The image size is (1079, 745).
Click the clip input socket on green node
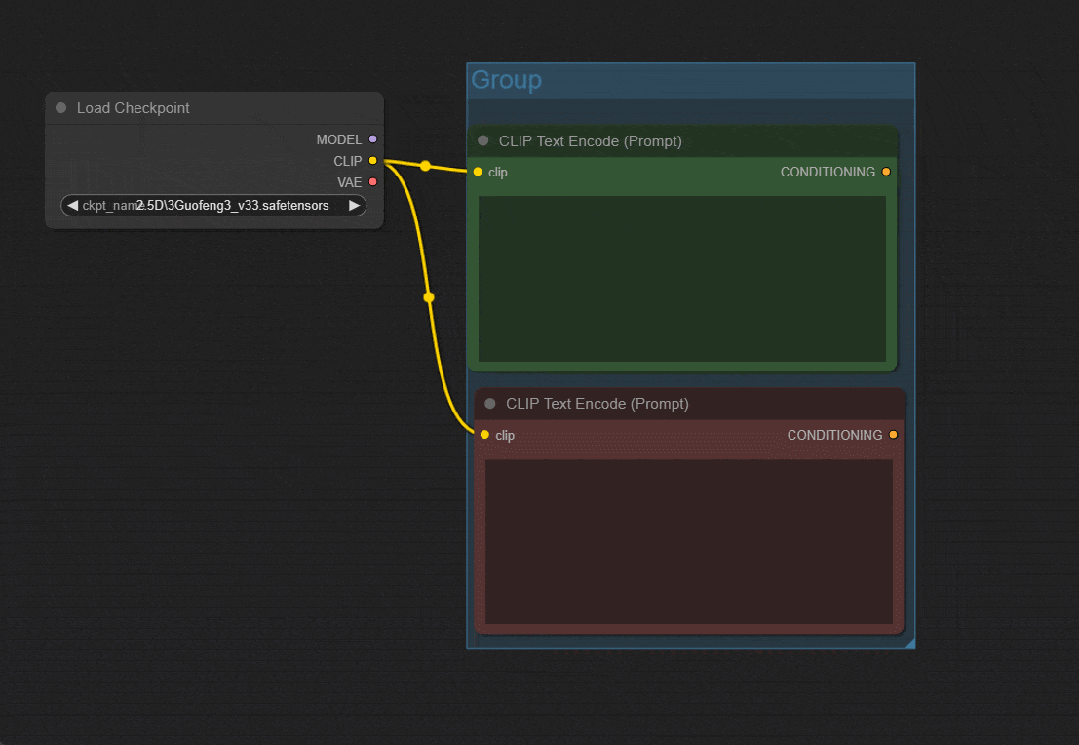[478, 172]
